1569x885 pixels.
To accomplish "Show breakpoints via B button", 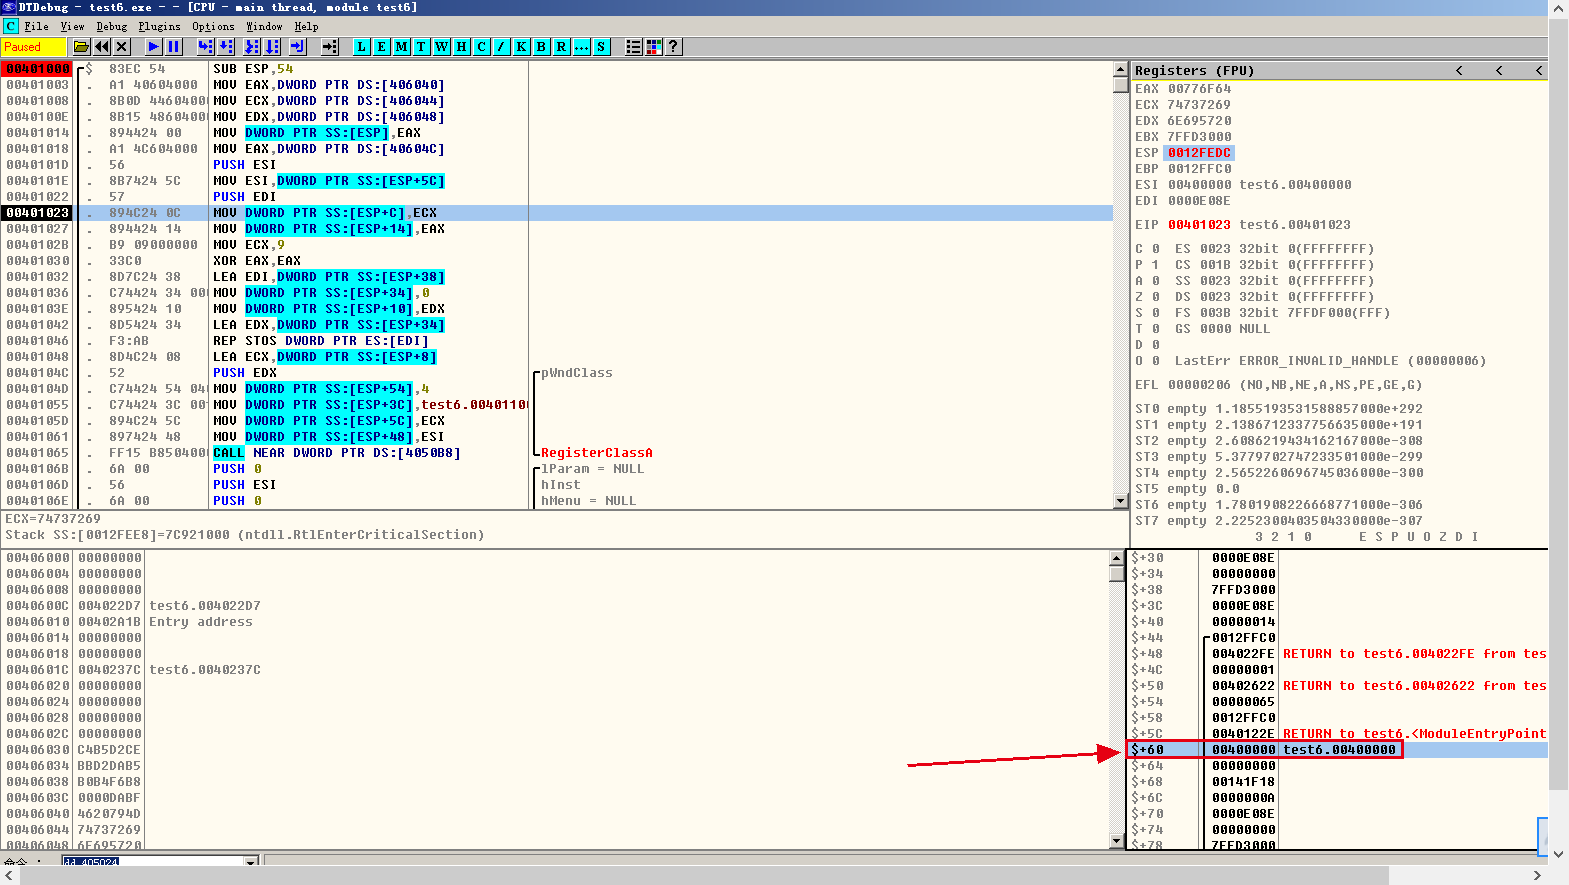I will pyautogui.click(x=541, y=47).
